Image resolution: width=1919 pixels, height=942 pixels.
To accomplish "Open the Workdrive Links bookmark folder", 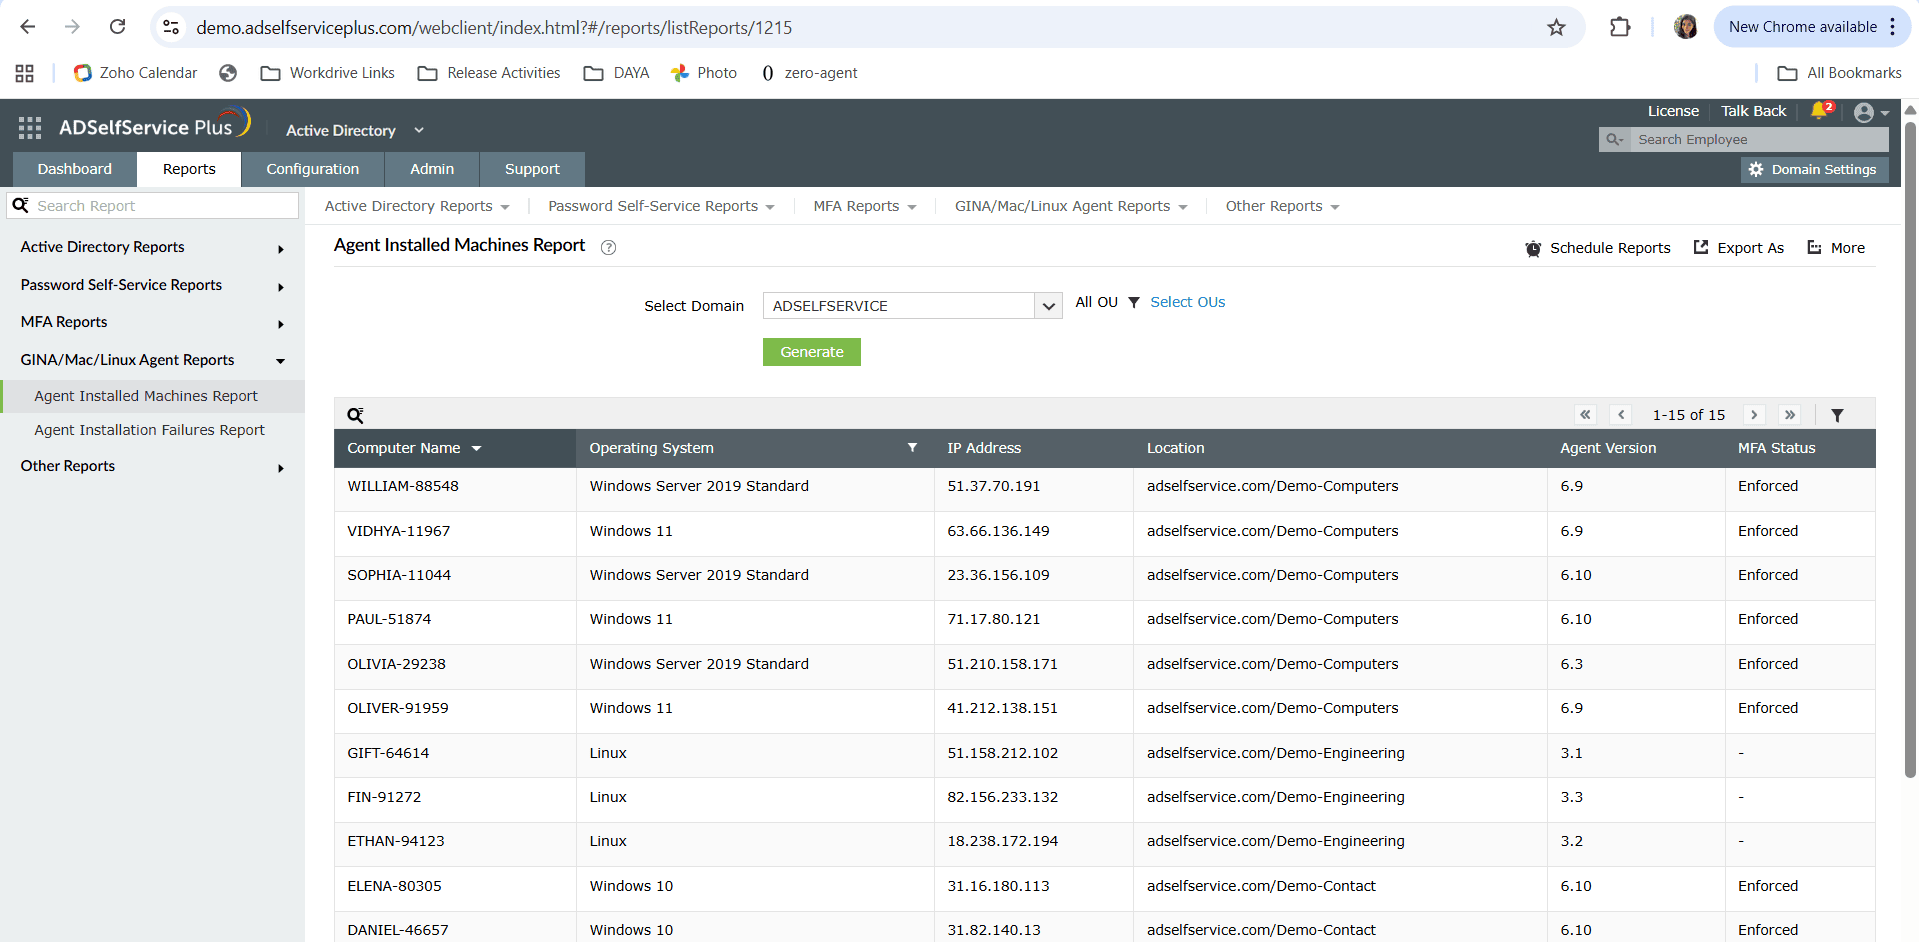I will coord(328,73).
